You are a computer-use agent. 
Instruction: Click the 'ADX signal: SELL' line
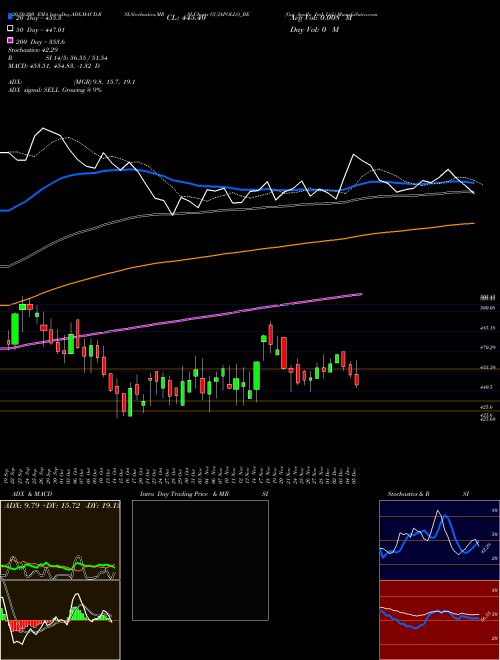point(55,90)
